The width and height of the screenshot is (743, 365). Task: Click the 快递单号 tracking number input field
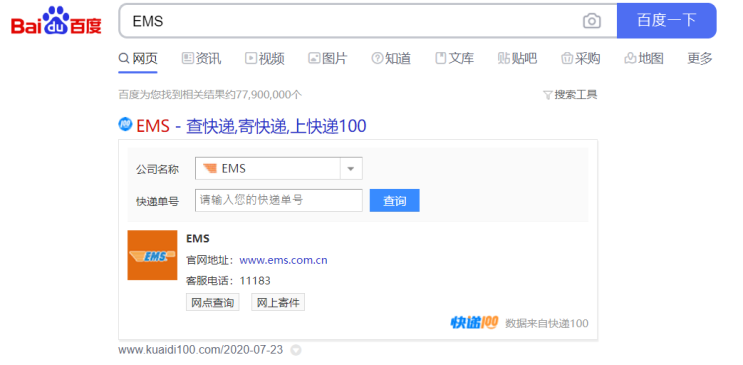coord(279,201)
